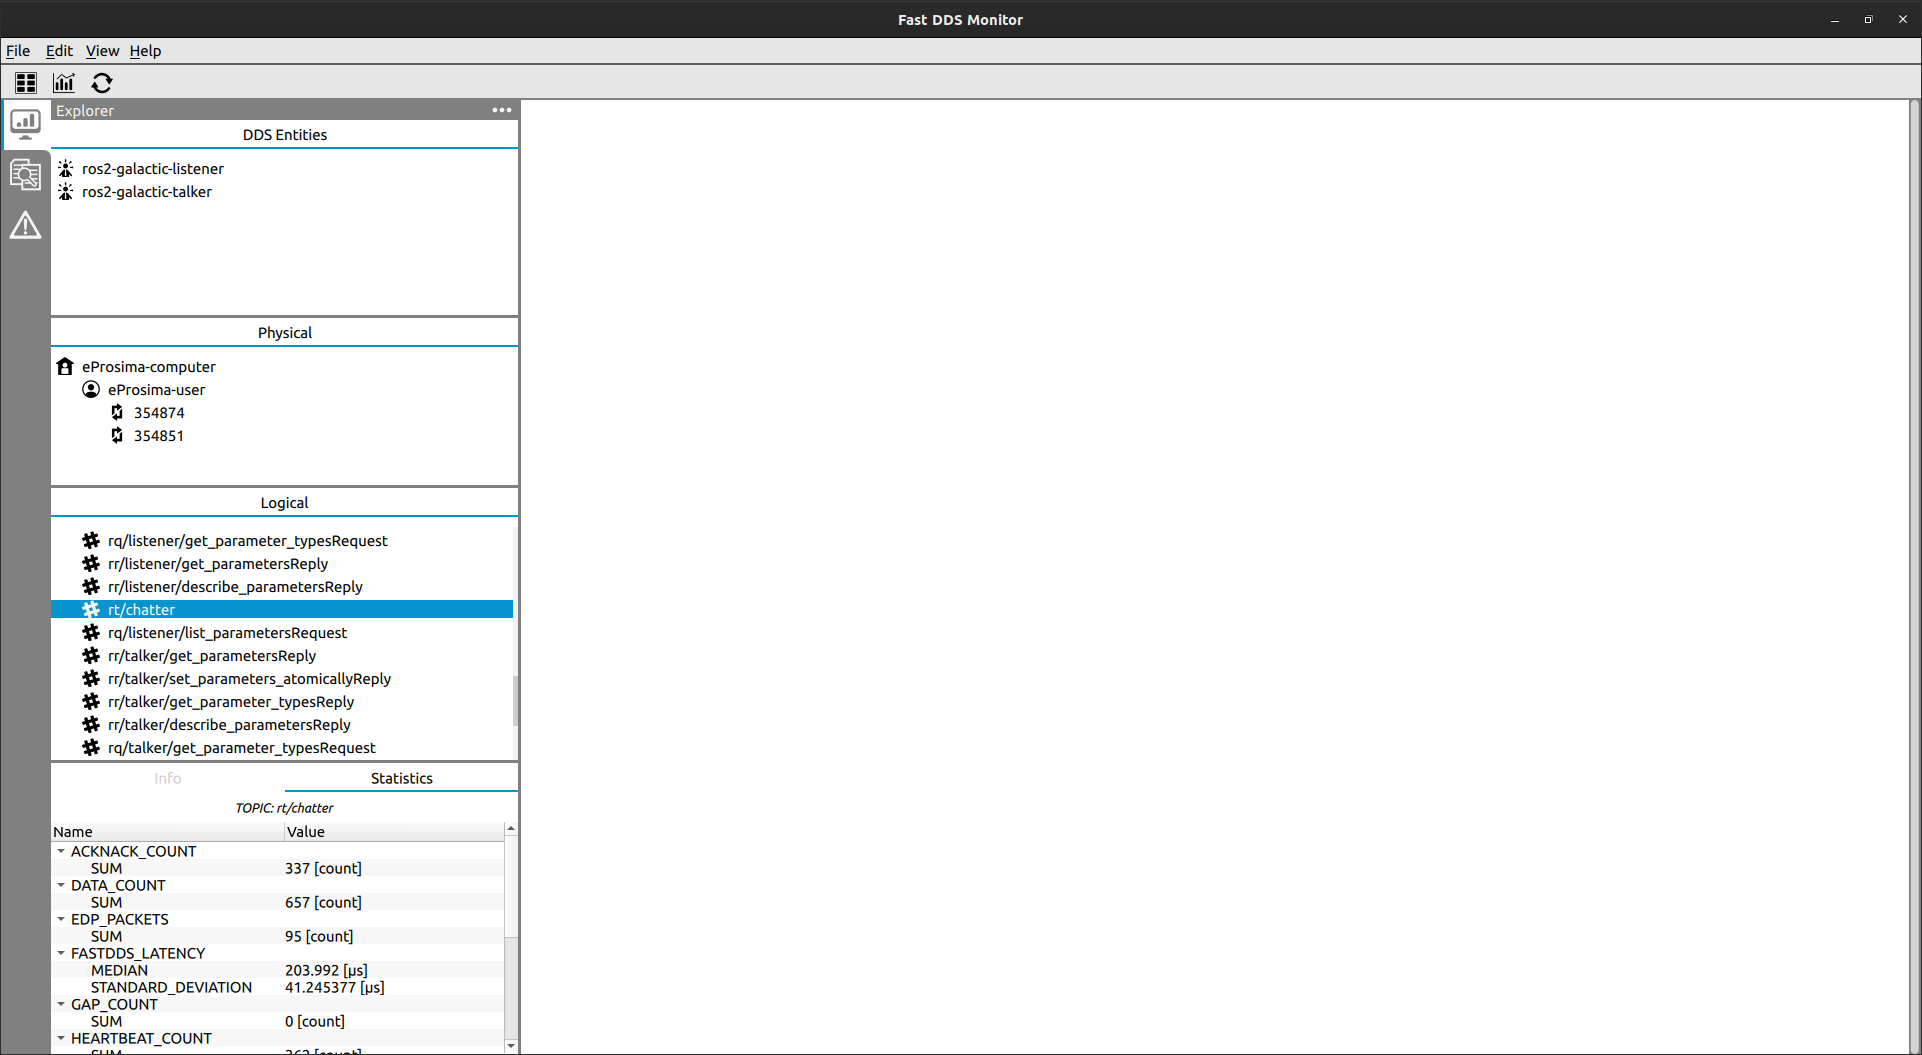Select the rt/chatter topic row
Viewport: 1922px width, 1055px height.
(x=282, y=609)
